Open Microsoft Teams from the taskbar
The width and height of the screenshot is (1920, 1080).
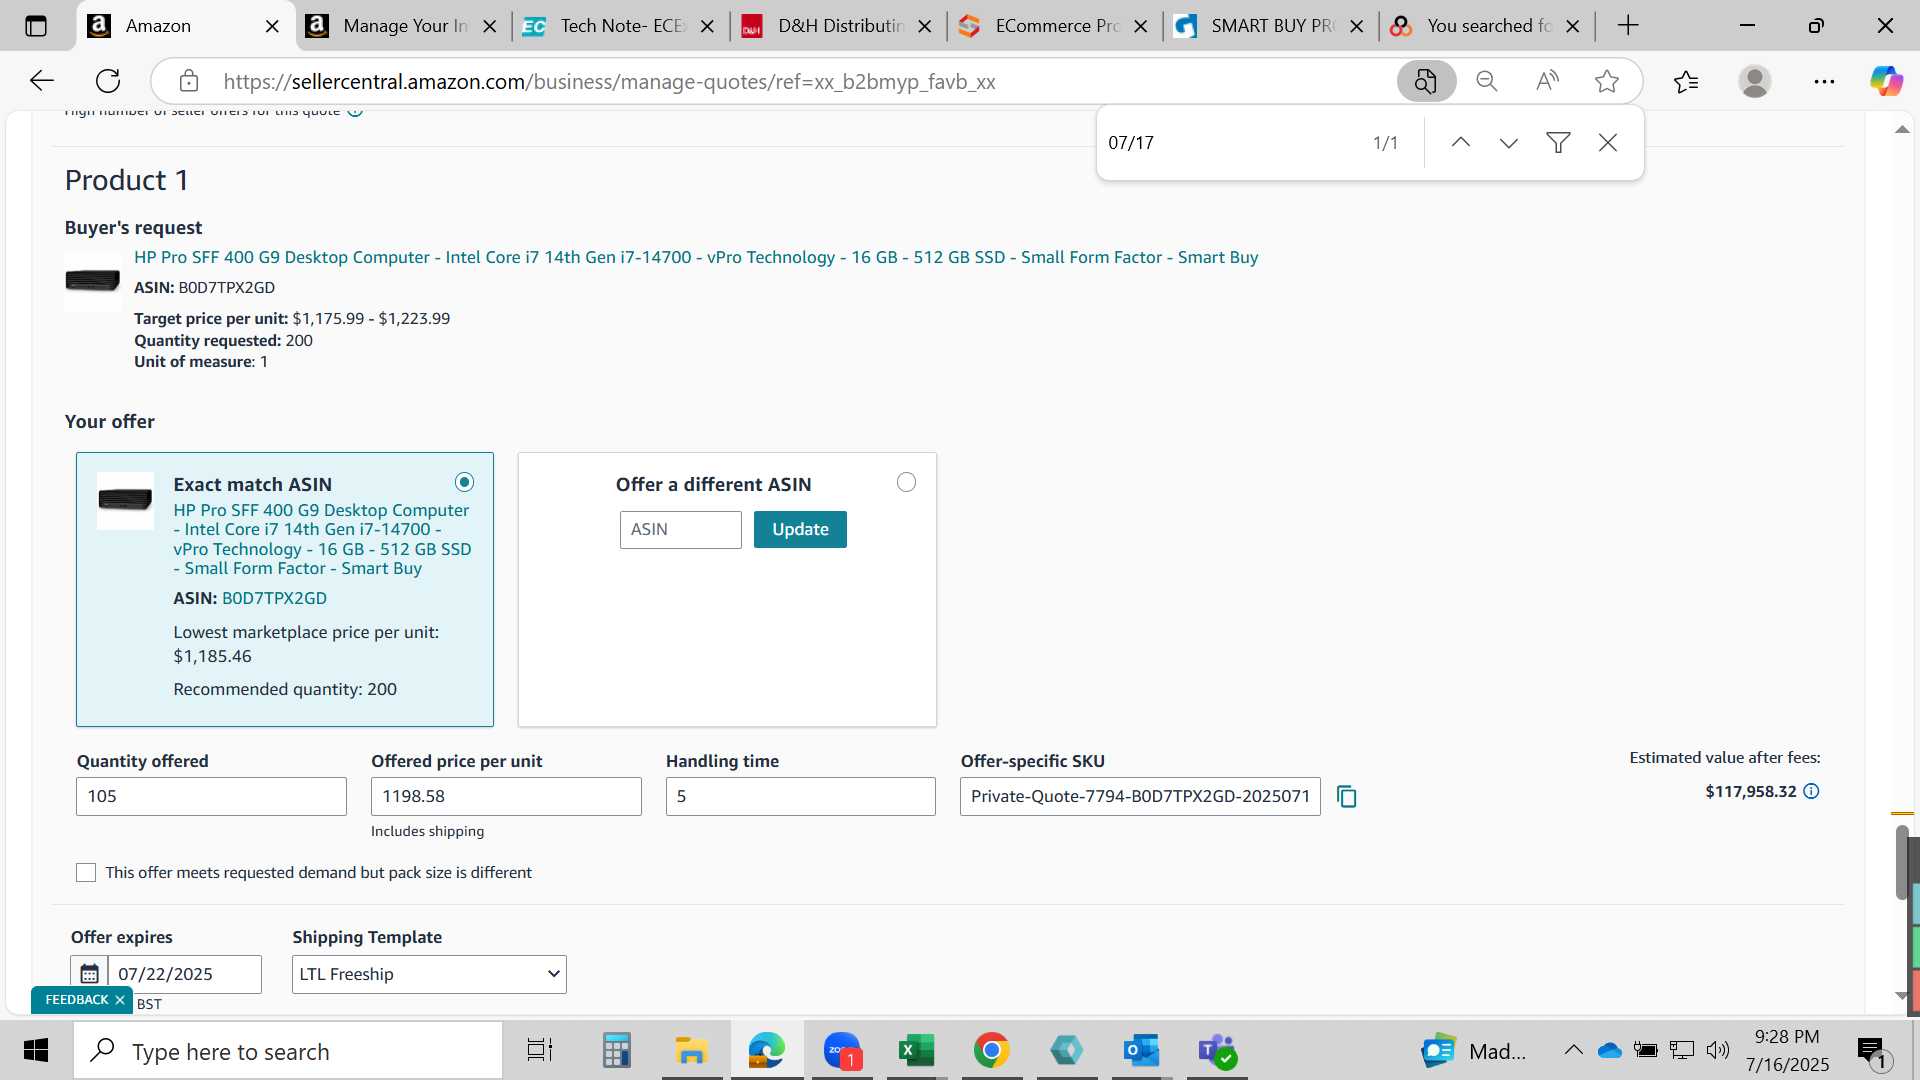point(1217,1050)
